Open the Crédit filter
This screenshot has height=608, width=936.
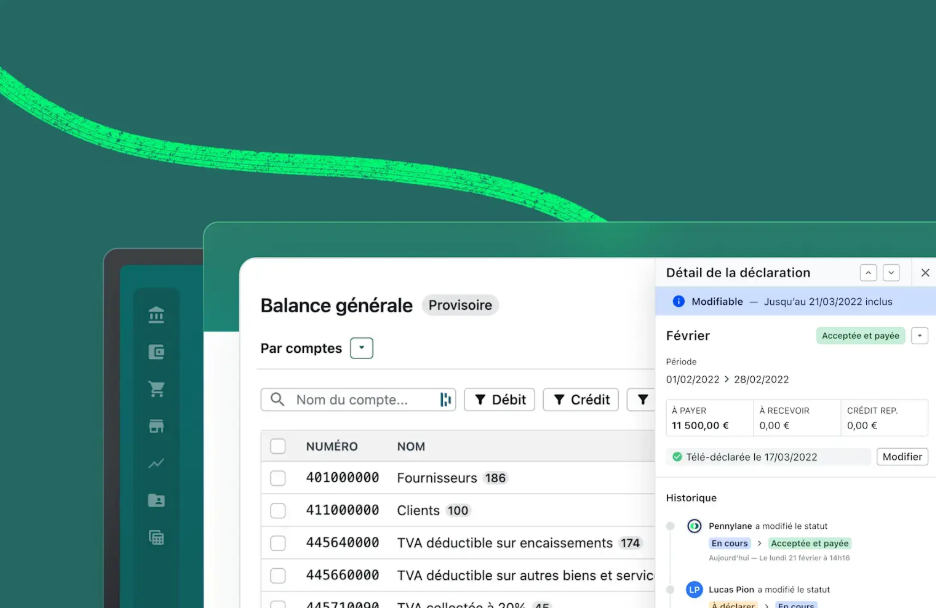[x=581, y=400]
